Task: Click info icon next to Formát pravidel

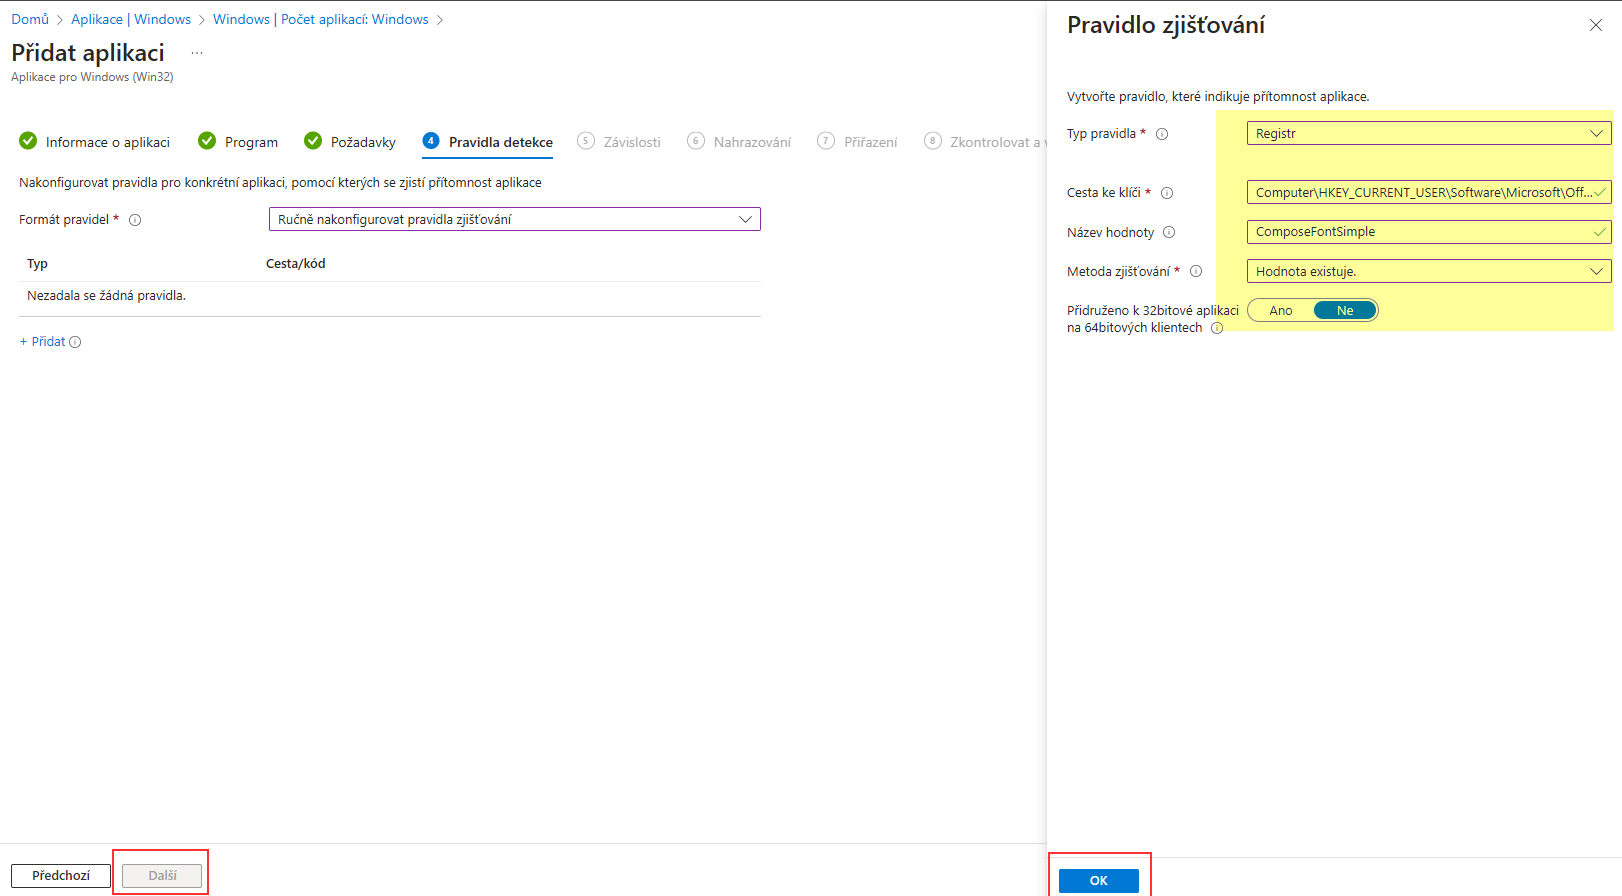Action: 135,220
